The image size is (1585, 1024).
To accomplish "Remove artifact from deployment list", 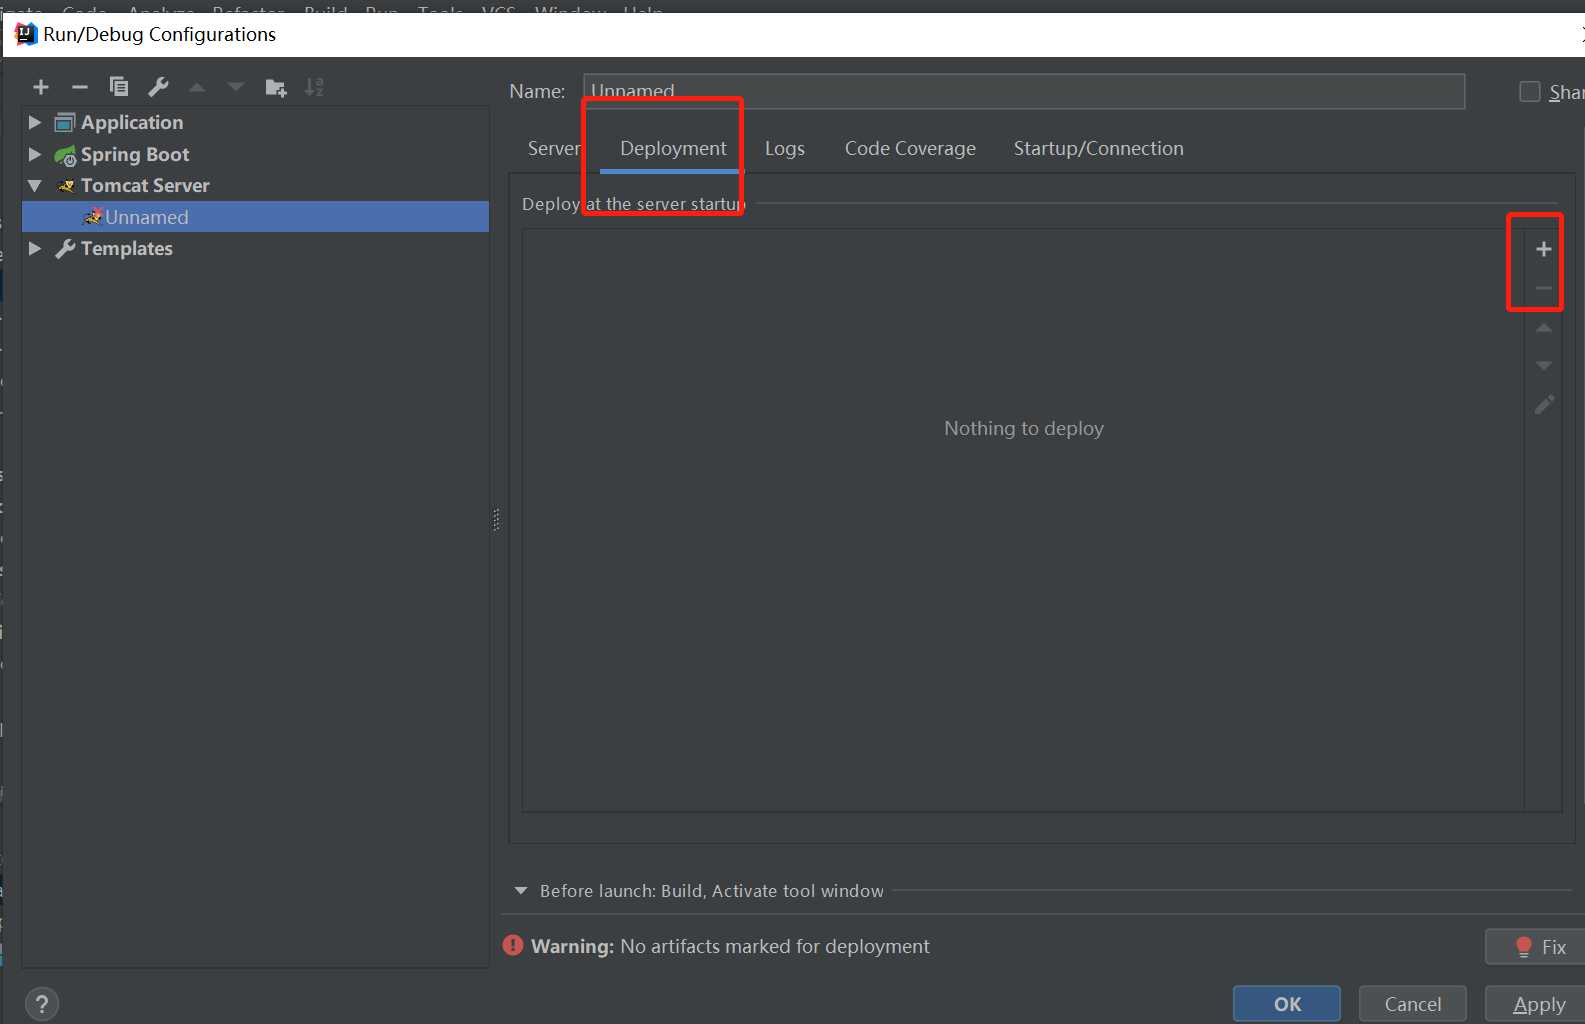I will pos(1544,288).
